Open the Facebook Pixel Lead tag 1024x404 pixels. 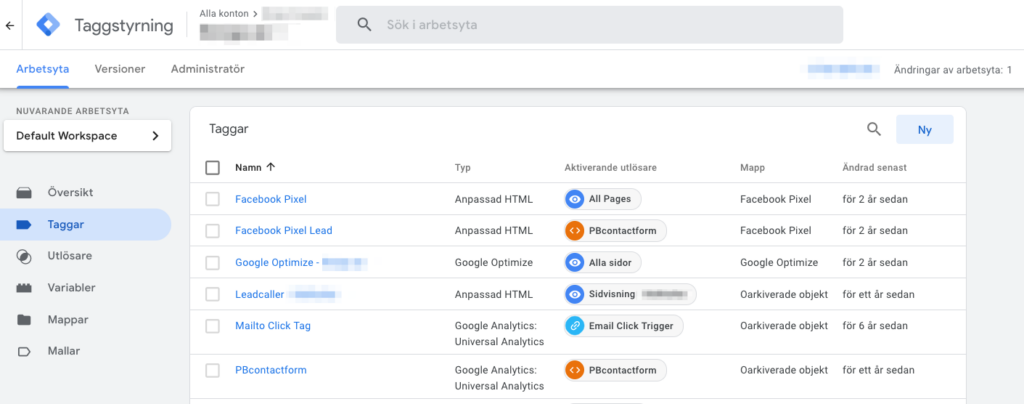[x=283, y=230]
